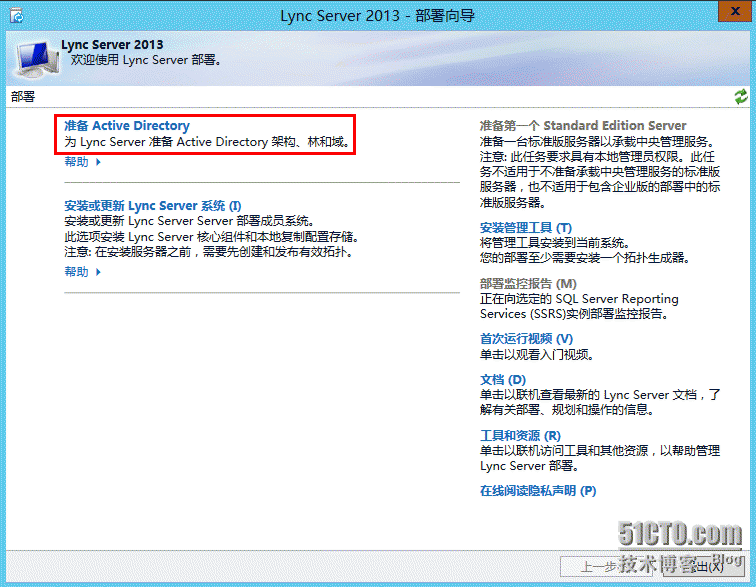
Task: Click the Lync wizard title bar icon
Action: (x=17, y=16)
